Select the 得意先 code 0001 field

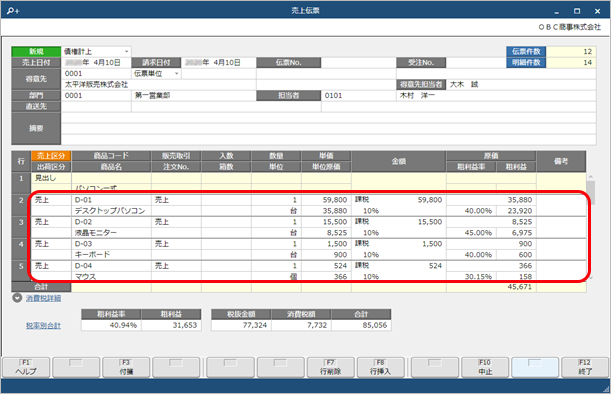tap(96, 74)
